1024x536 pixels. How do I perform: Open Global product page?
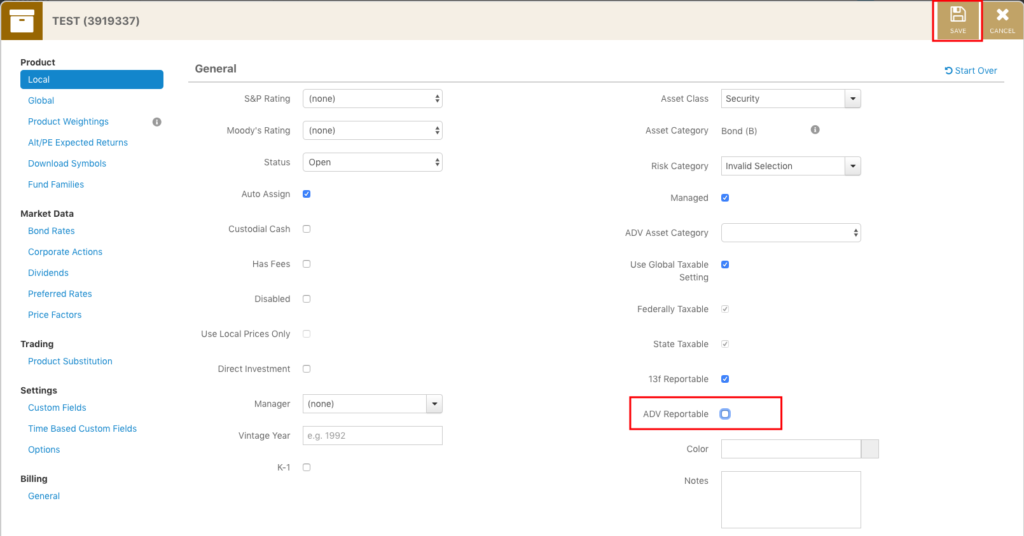41,101
